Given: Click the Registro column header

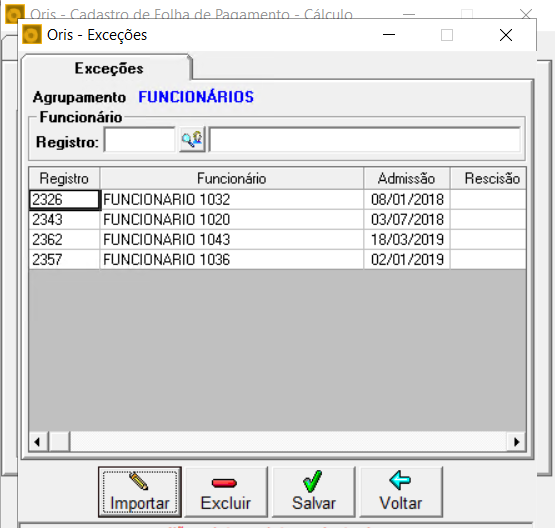Looking at the screenshot, I should pyautogui.click(x=64, y=178).
